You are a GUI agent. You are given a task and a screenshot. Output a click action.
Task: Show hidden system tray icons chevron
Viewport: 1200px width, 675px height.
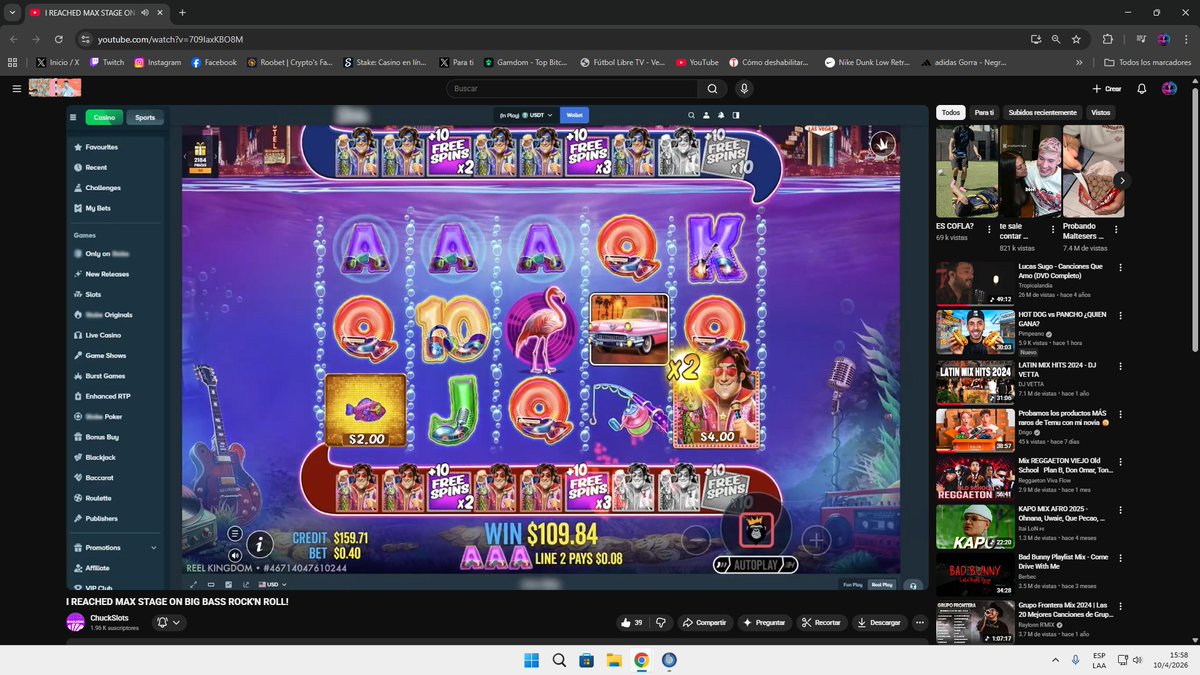click(1056, 660)
